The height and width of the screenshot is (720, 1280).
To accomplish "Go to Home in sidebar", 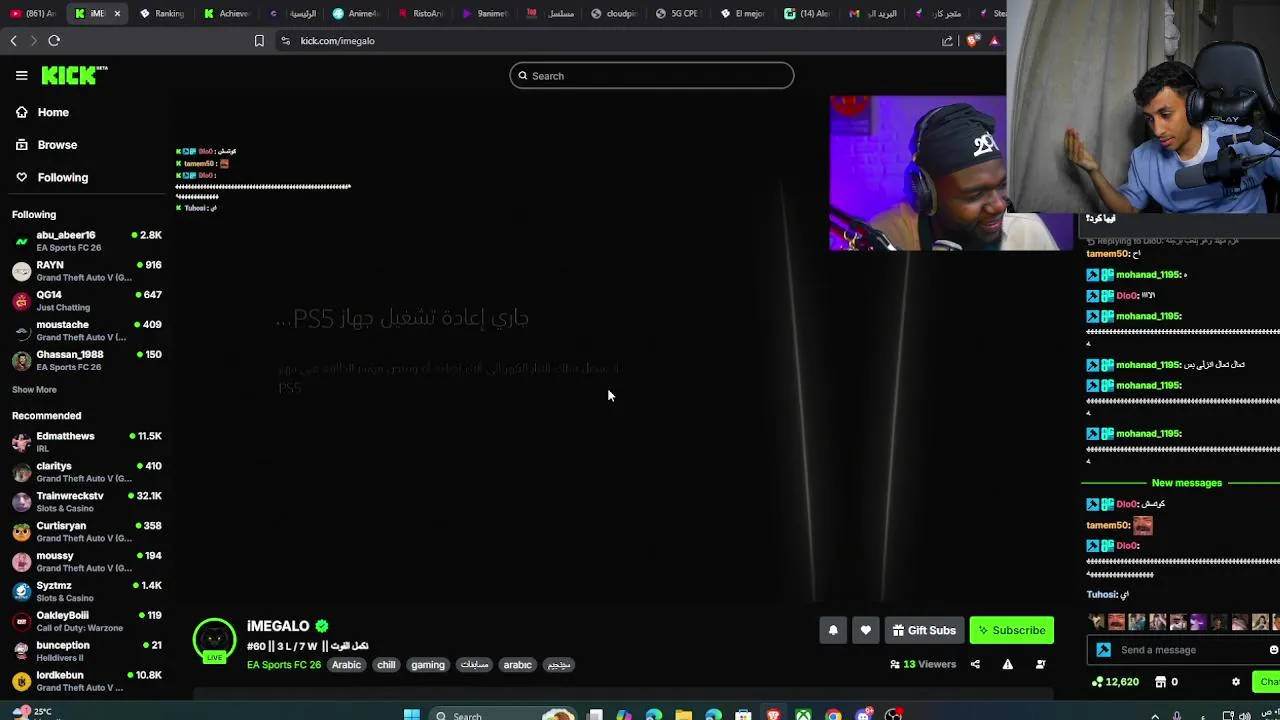I will click(x=53, y=112).
